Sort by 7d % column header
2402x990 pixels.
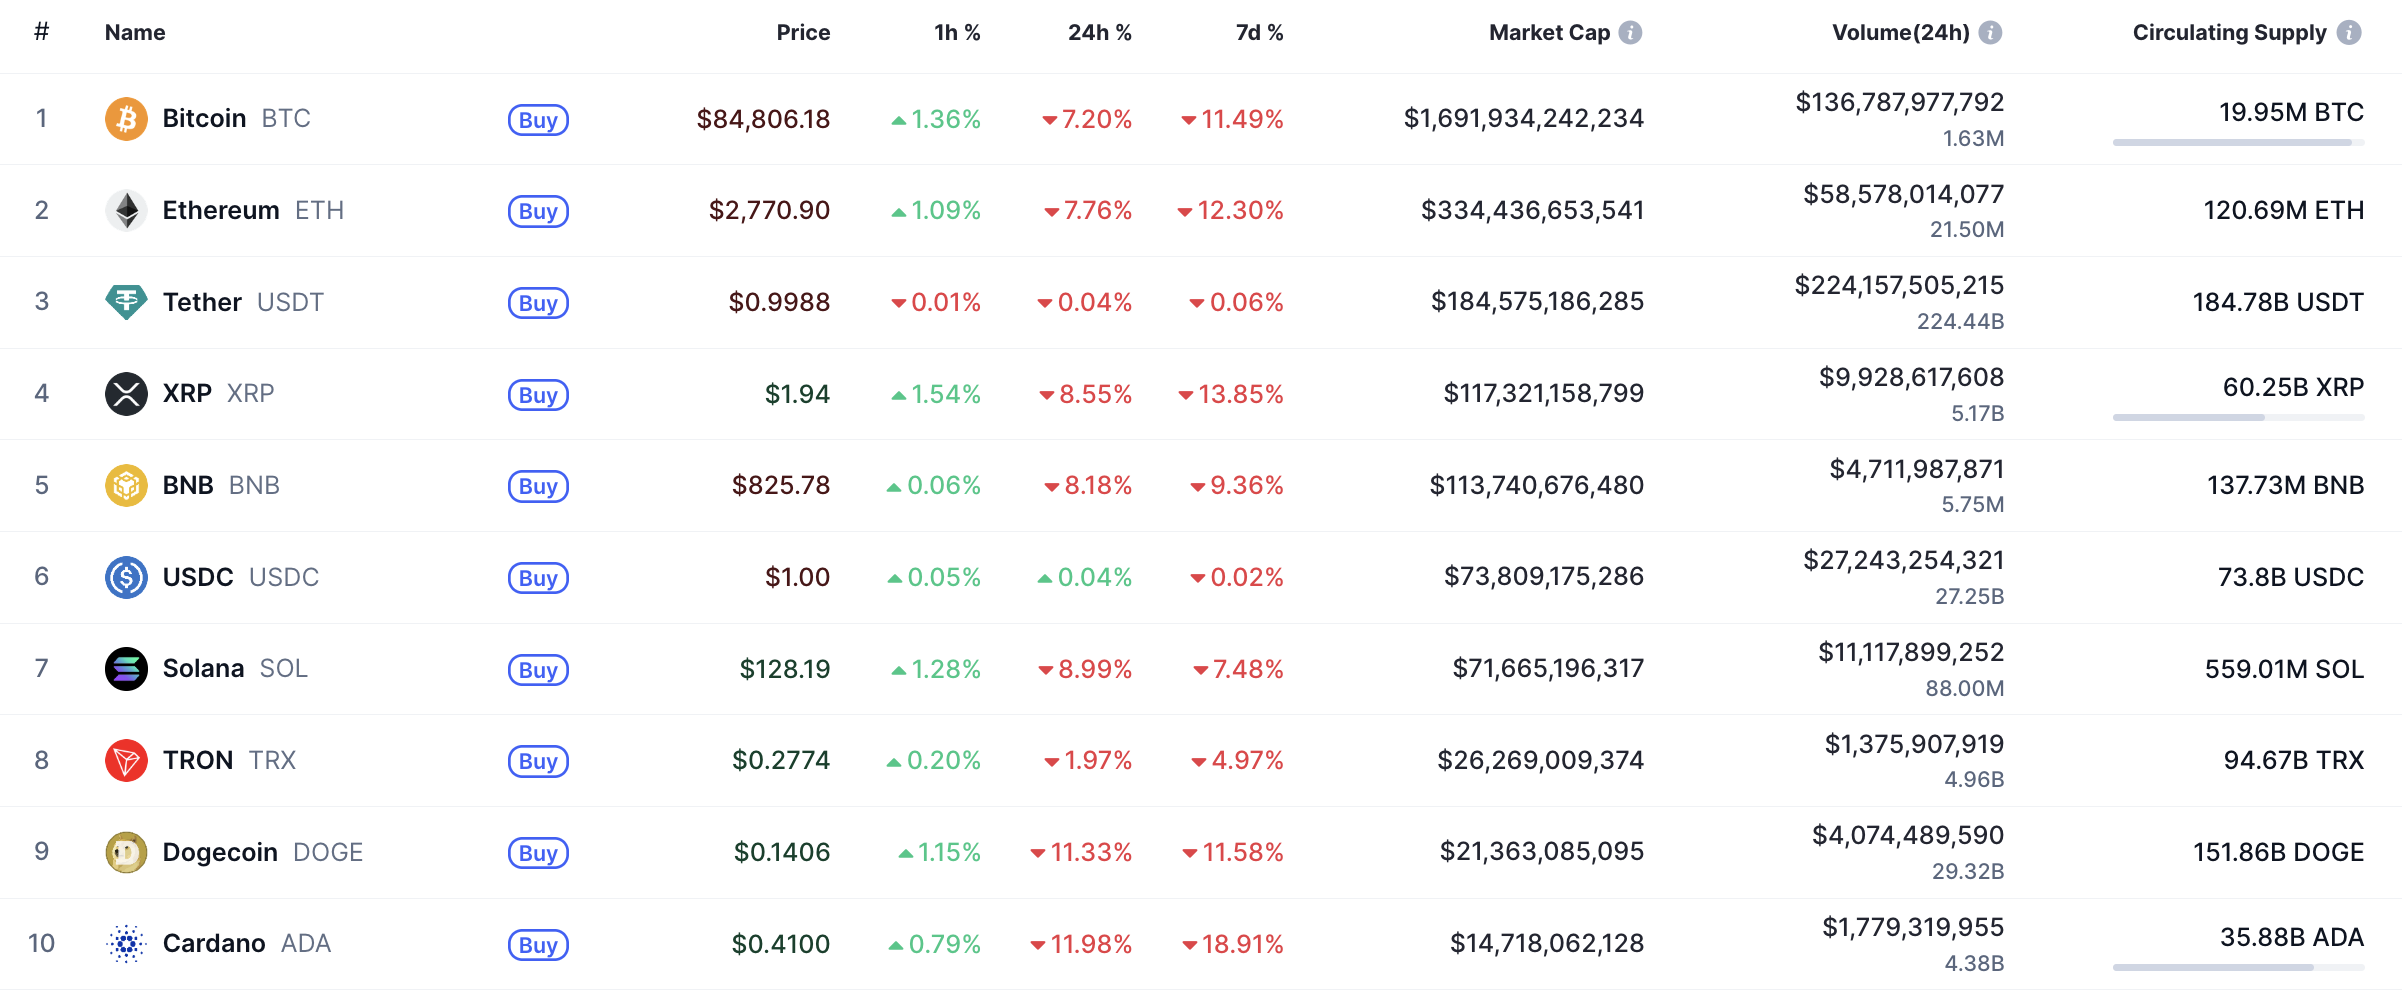click(1258, 33)
